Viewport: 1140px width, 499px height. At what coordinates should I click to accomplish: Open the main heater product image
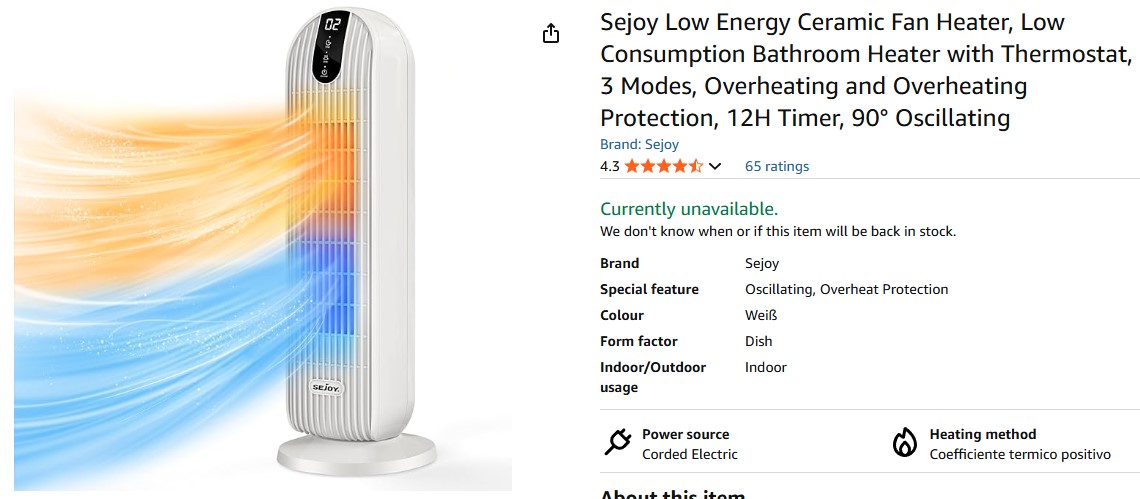click(x=262, y=248)
